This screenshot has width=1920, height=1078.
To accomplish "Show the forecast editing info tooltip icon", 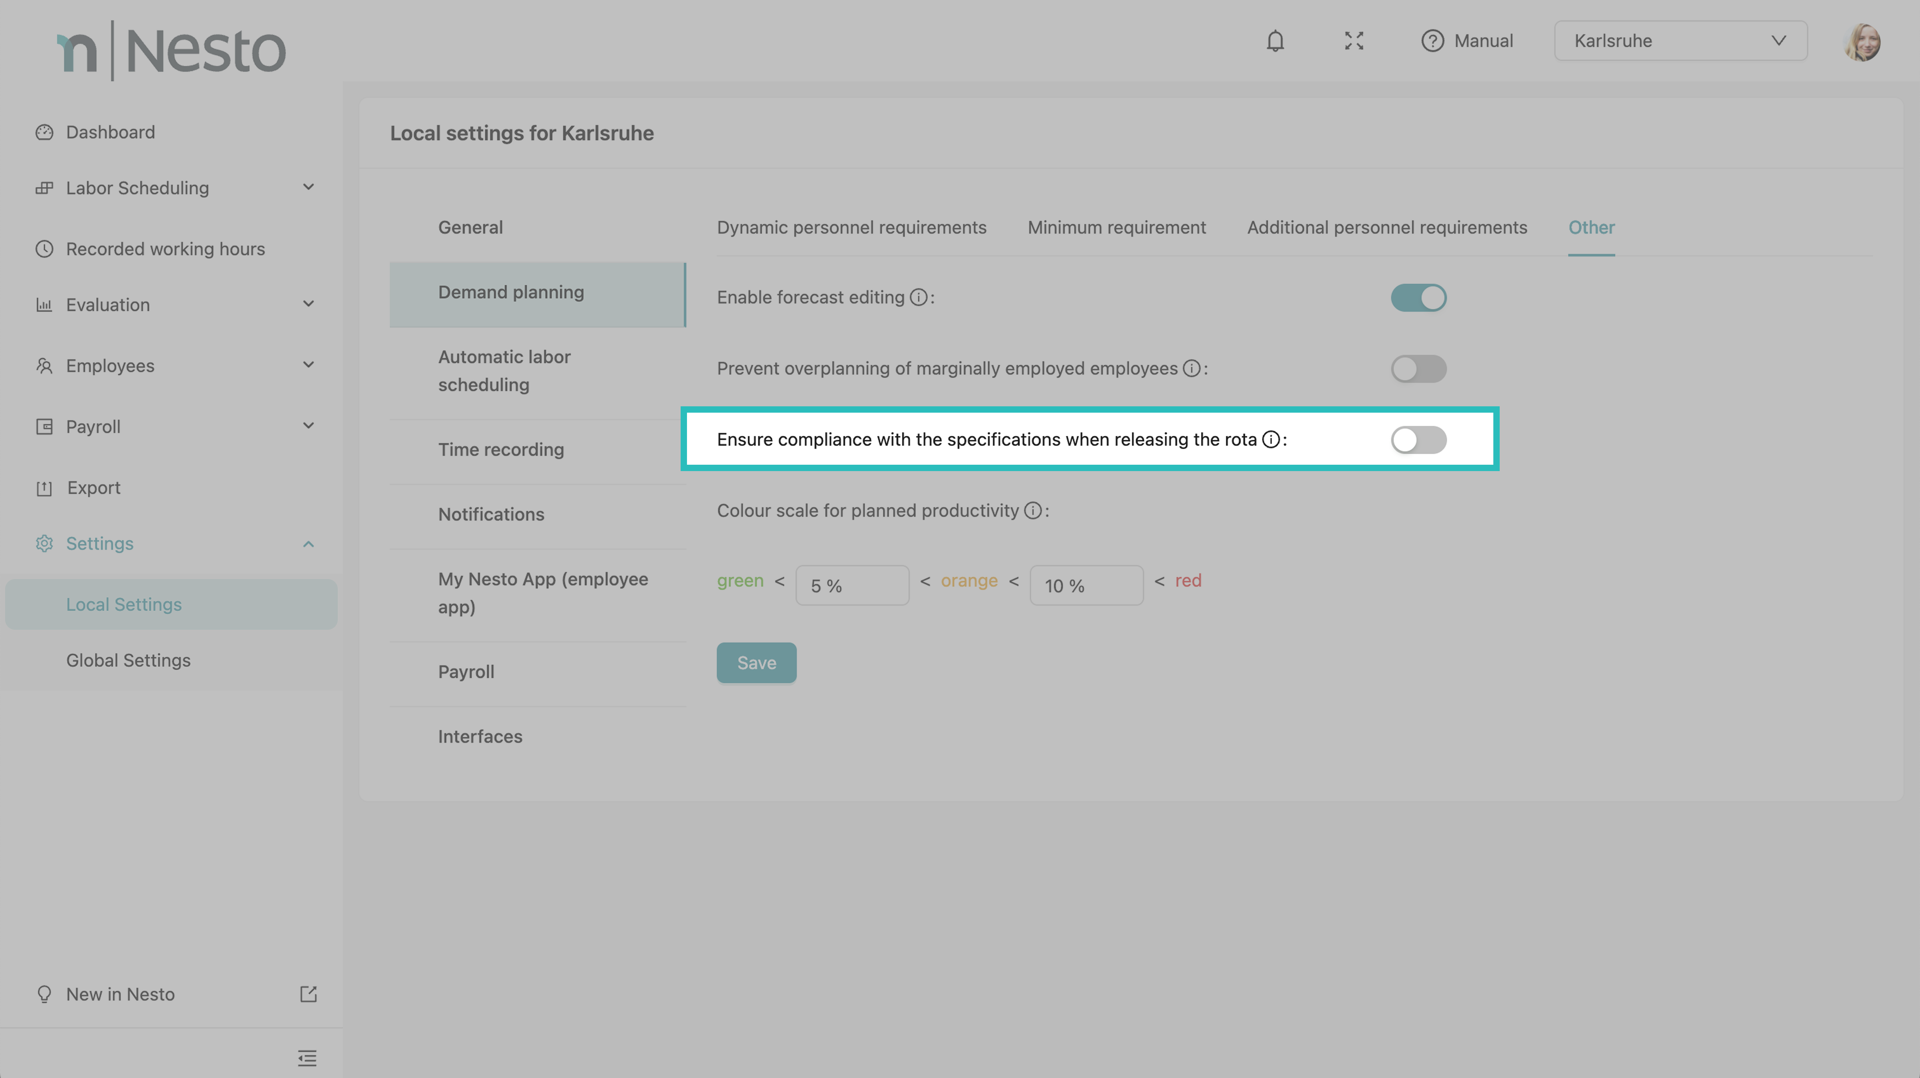I will click(x=919, y=297).
